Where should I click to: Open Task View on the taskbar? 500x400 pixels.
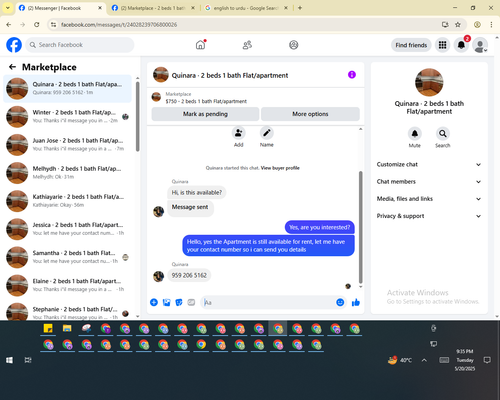click(28, 360)
